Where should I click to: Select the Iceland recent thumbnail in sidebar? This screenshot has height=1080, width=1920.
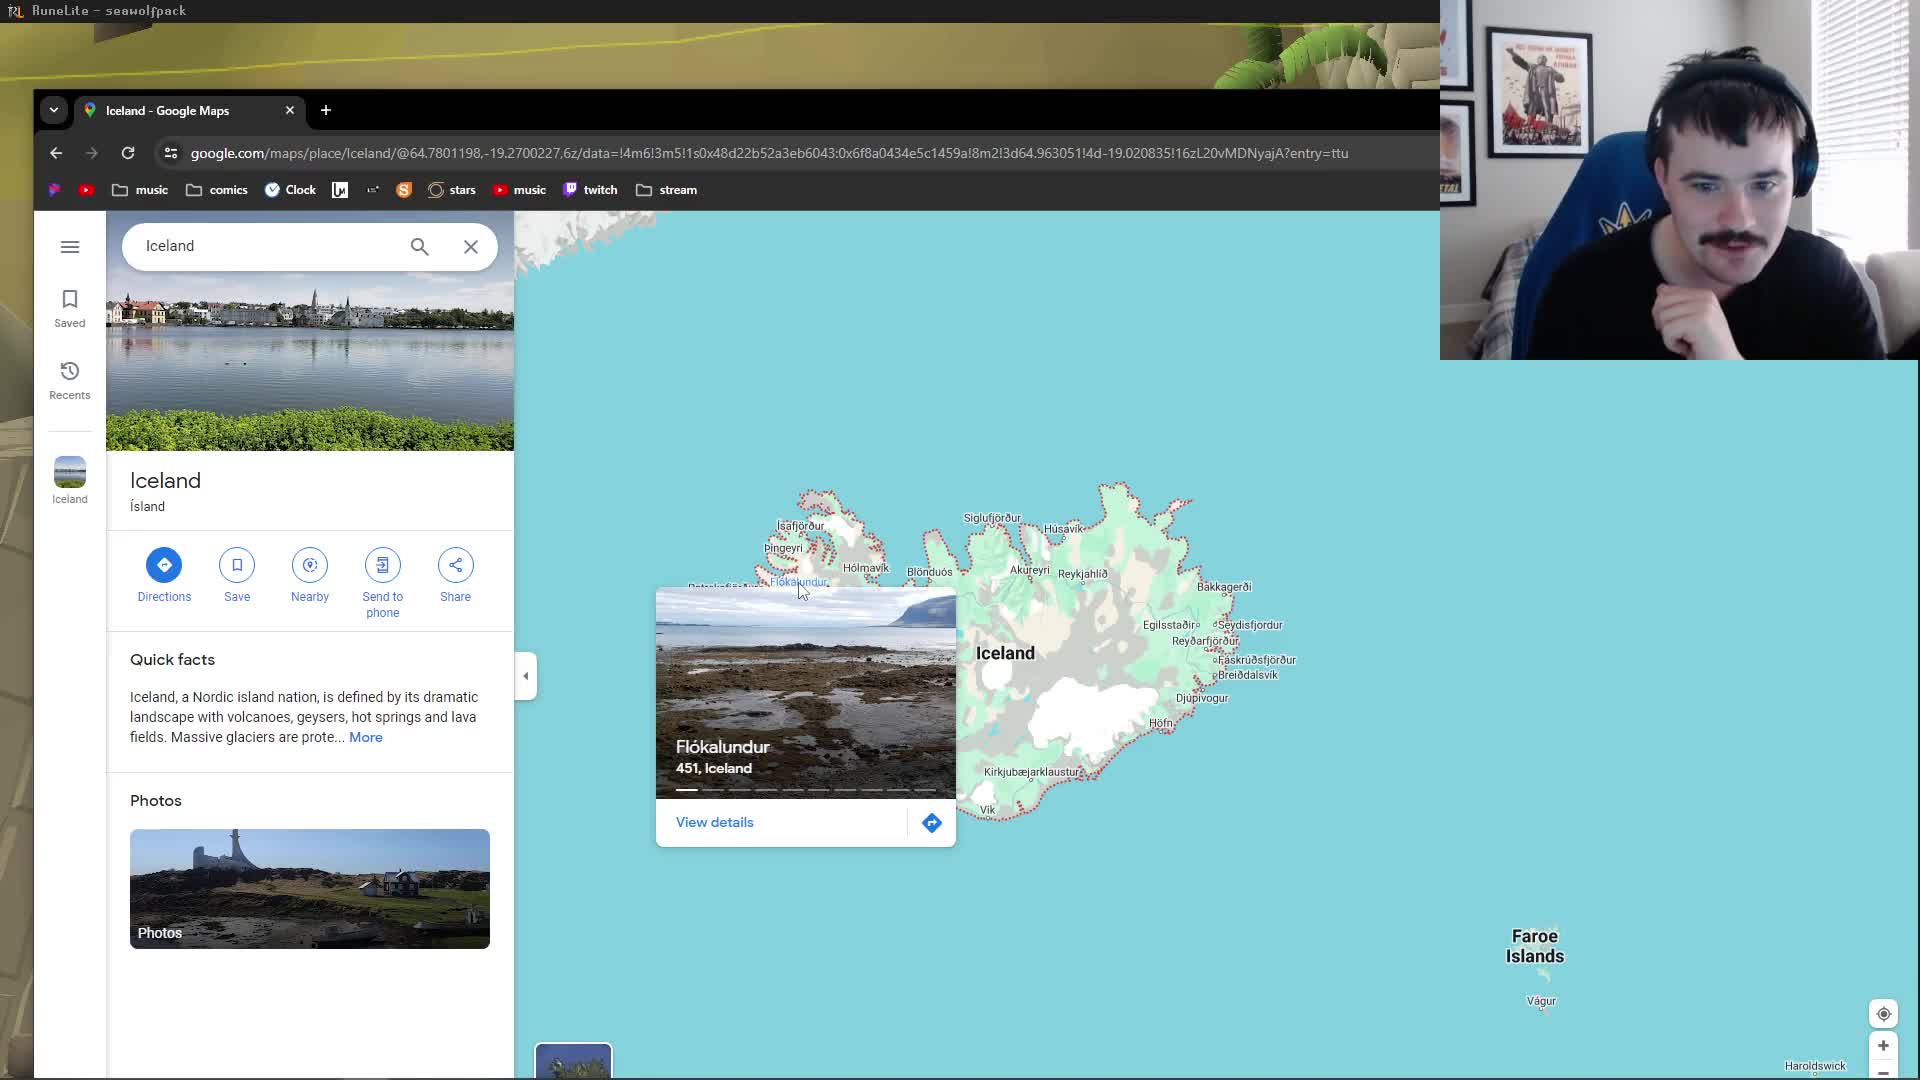[x=70, y=480]
